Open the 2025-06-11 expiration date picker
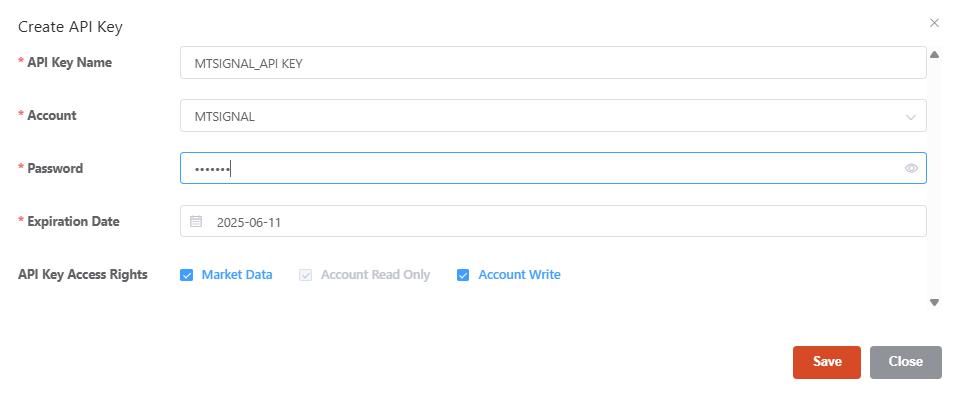 tap(553, 221)
